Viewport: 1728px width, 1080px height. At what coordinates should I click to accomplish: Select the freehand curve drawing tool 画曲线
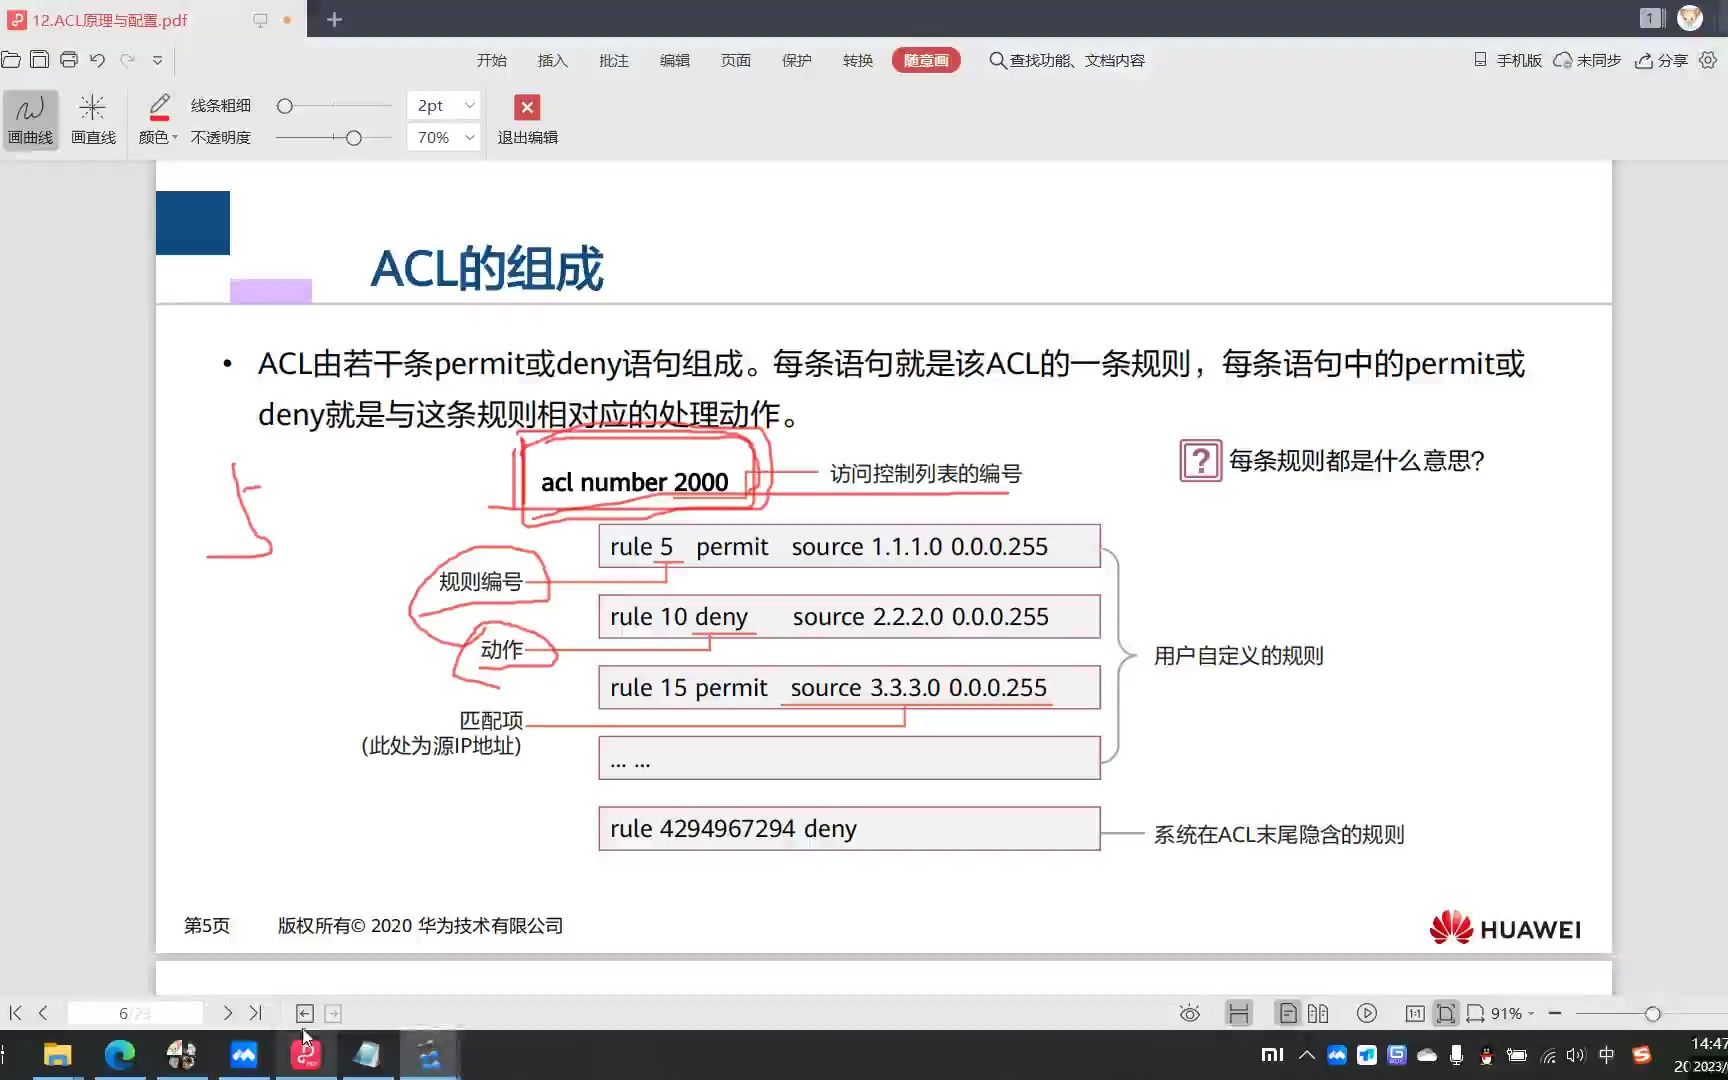tap(30, 118)
